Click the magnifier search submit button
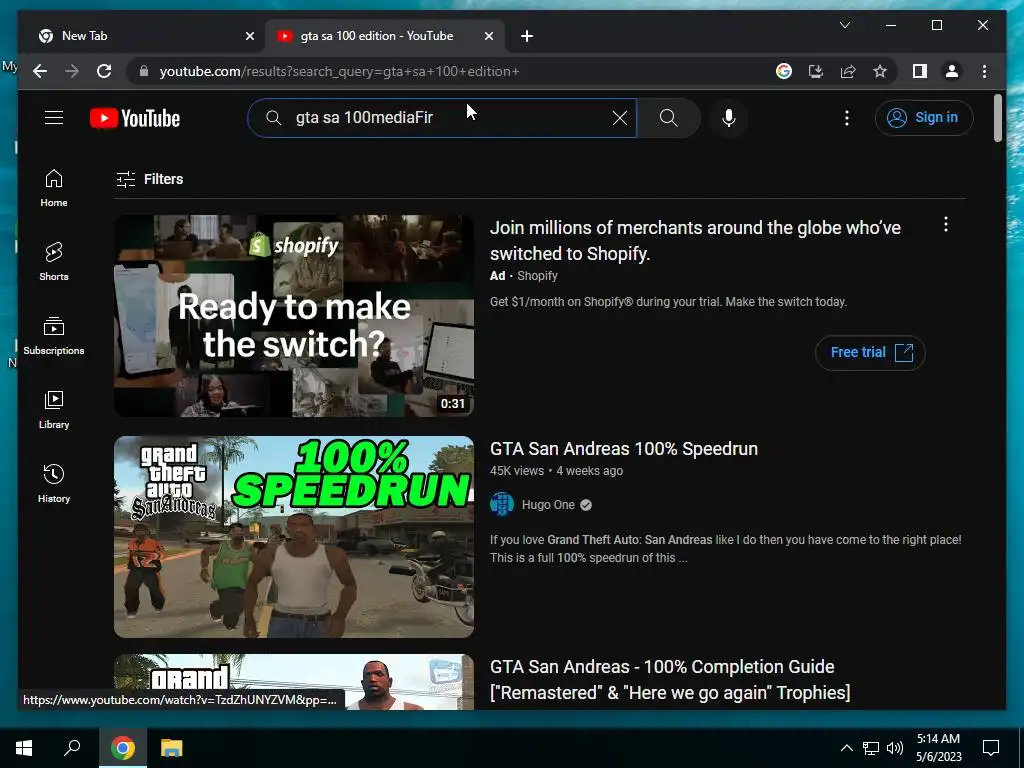The height and width of the screenshot is (768, 1024). (668, 118)
